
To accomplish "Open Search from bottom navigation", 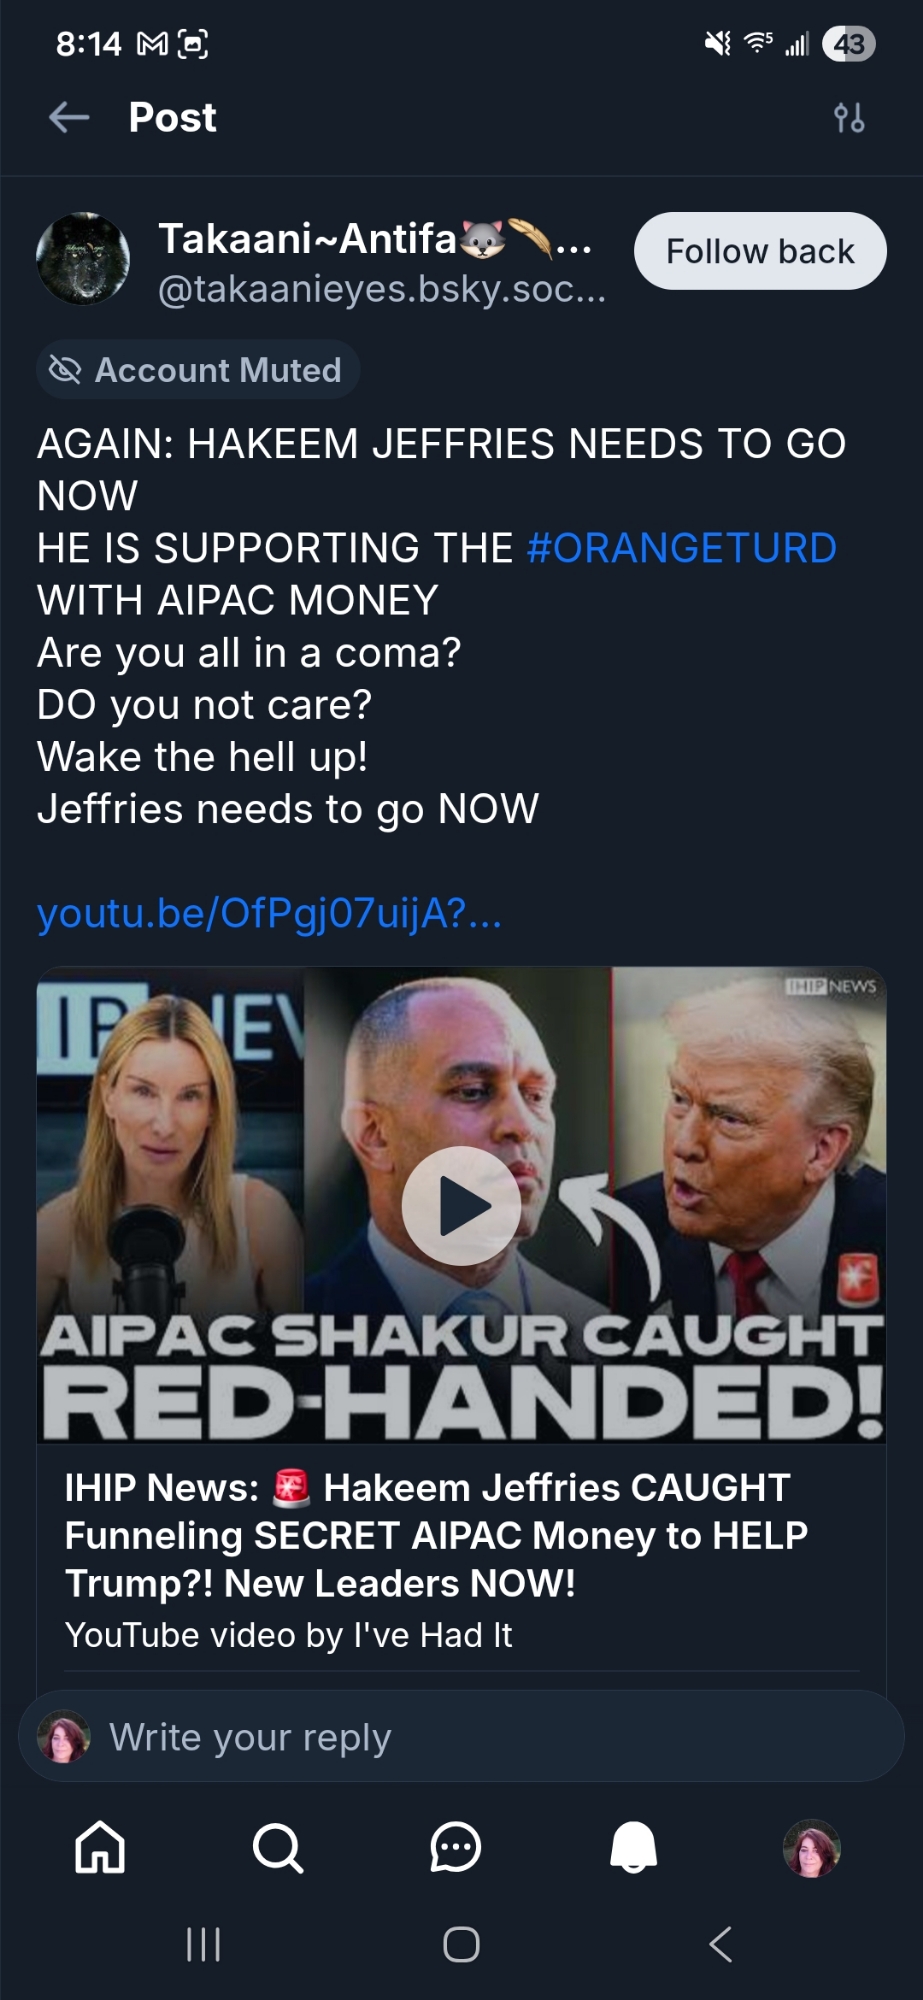I will 278,1847.
